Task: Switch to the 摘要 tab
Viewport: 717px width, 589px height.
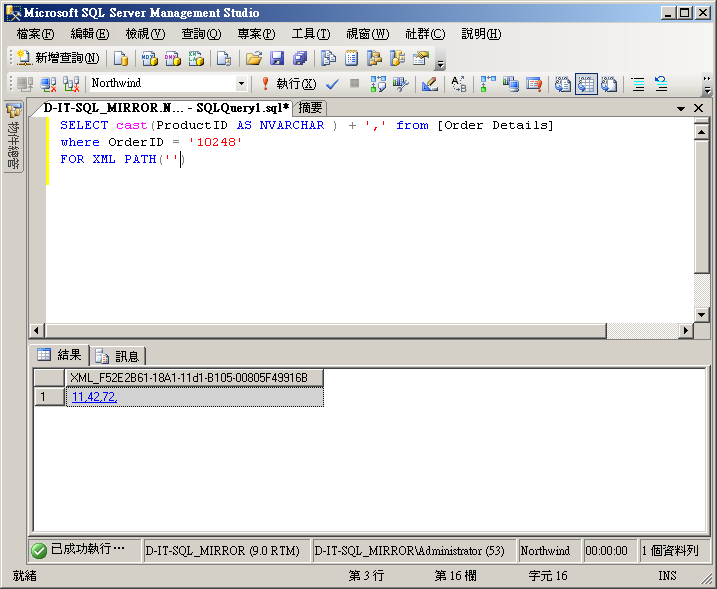Action: (x=310, y=108)
